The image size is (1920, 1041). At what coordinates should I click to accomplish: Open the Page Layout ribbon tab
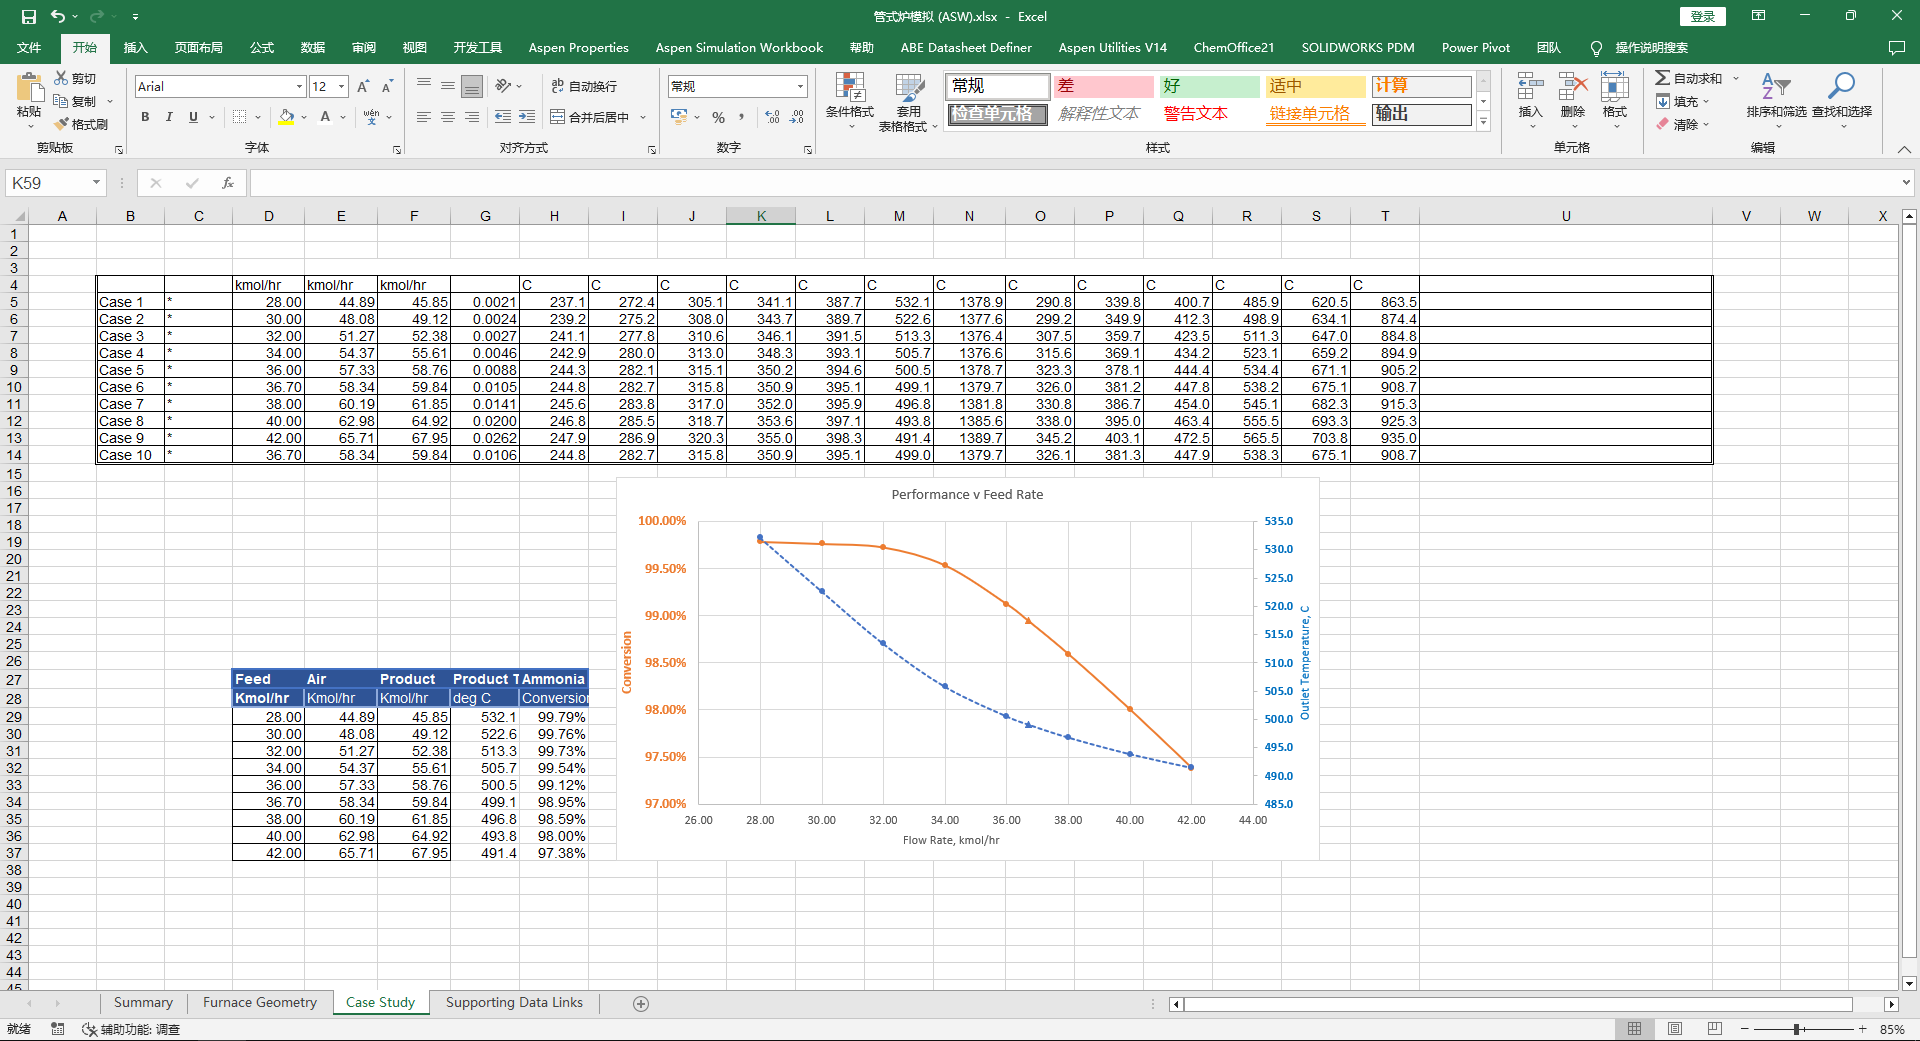(x=198, y=47)
